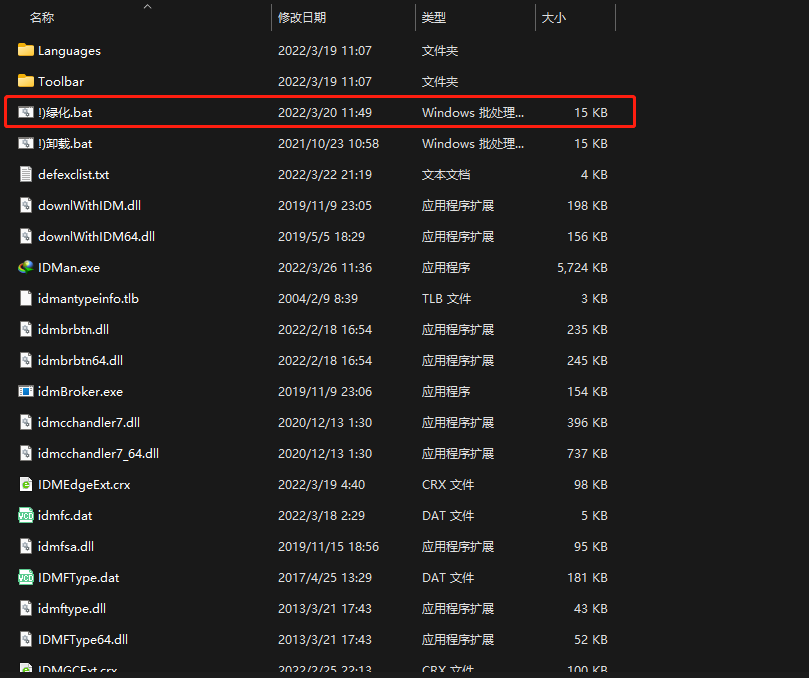Click the idmantypeinfo.tlb blank file icon
This screenshot has width=809, height=678.
point(26,298)
